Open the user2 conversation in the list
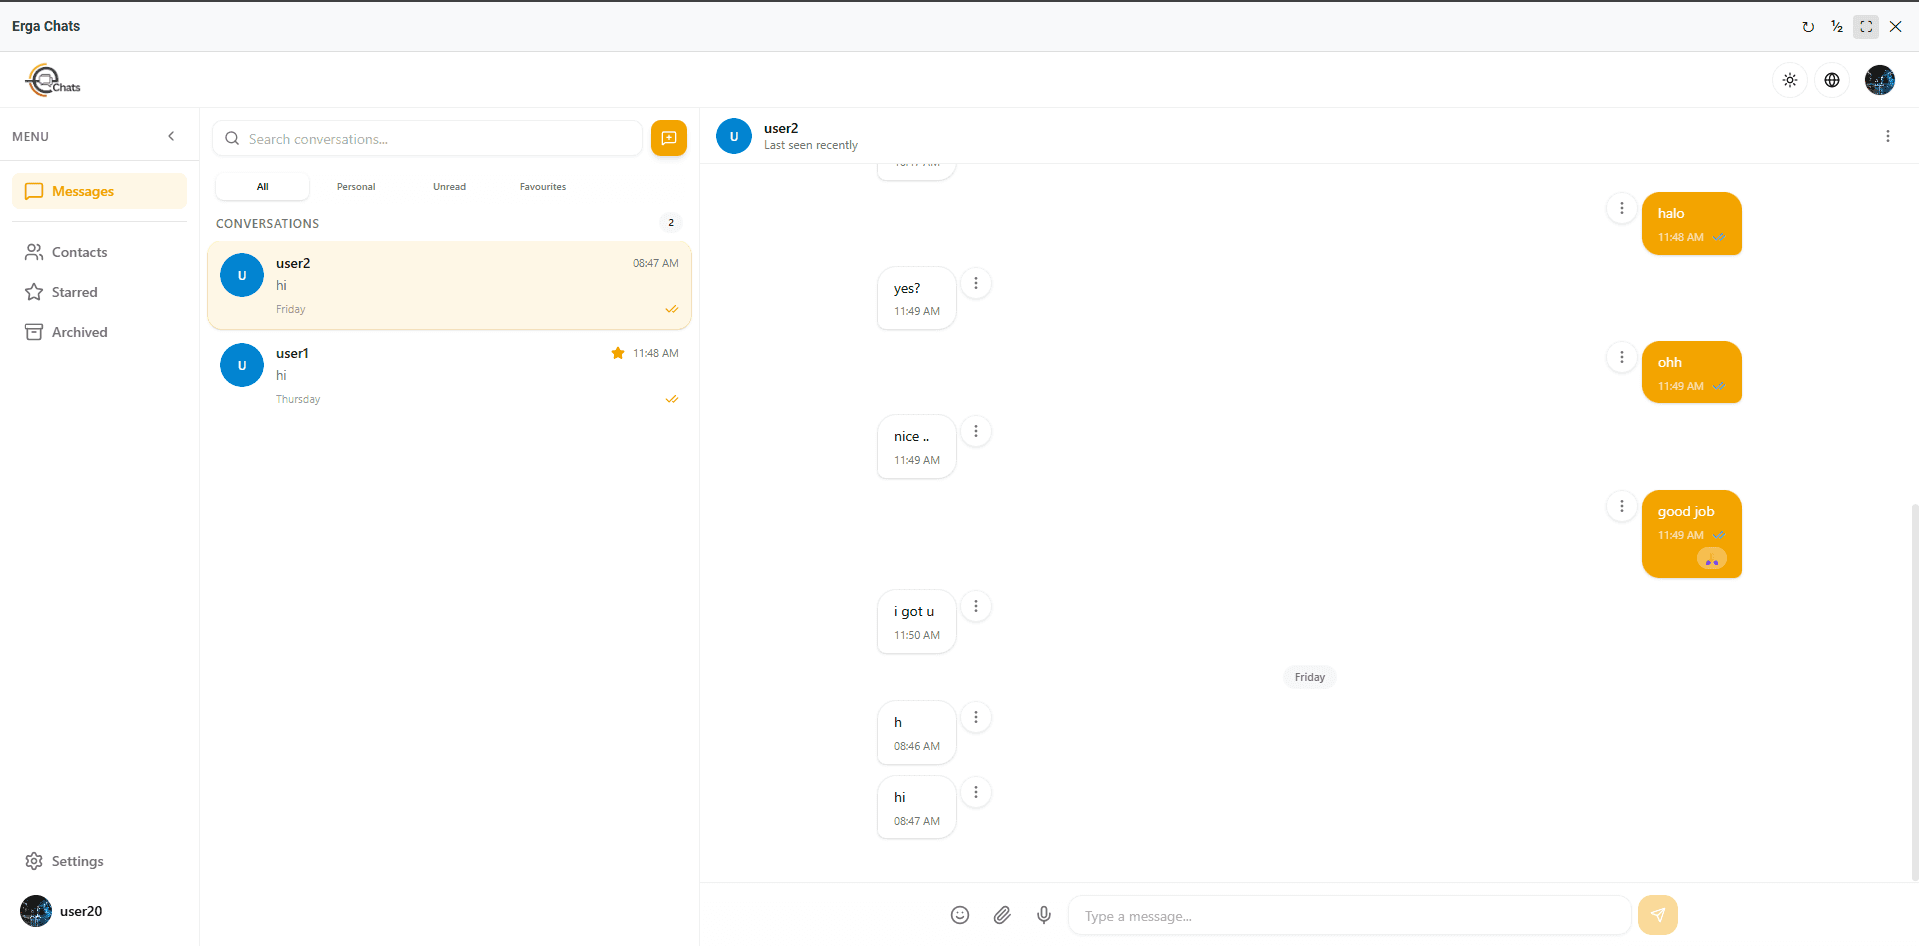Image resolution: width=1919 pixels, height=946 pixels. click(449, 285)
